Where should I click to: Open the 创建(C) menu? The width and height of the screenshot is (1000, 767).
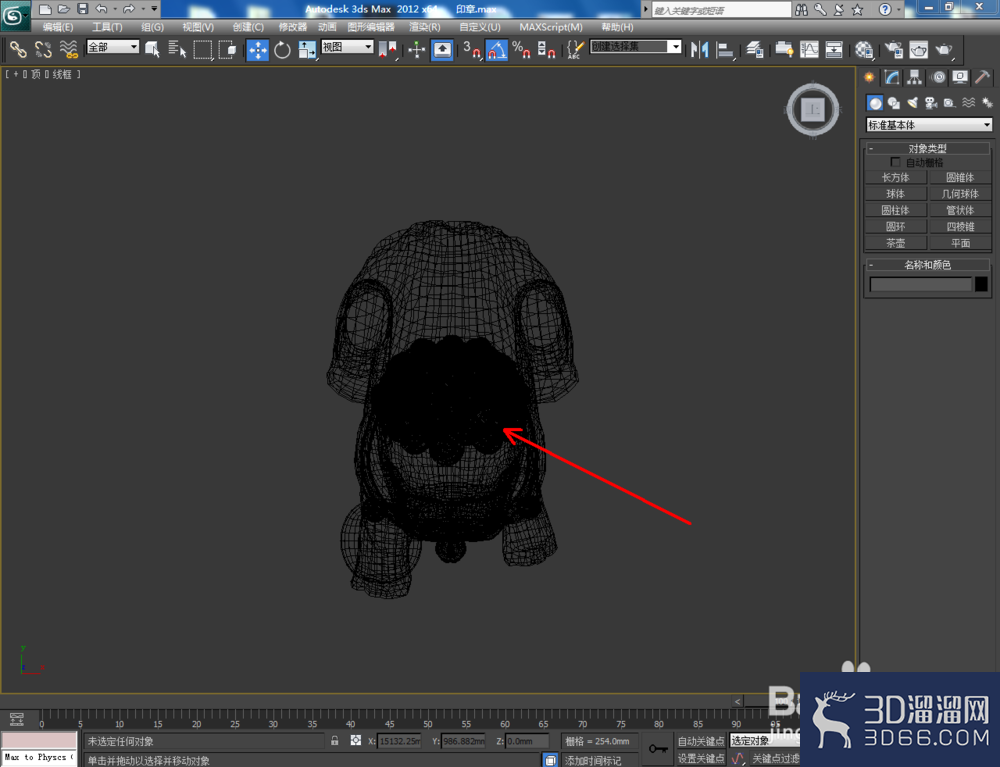pyautogui.click(x=248, y=27)
